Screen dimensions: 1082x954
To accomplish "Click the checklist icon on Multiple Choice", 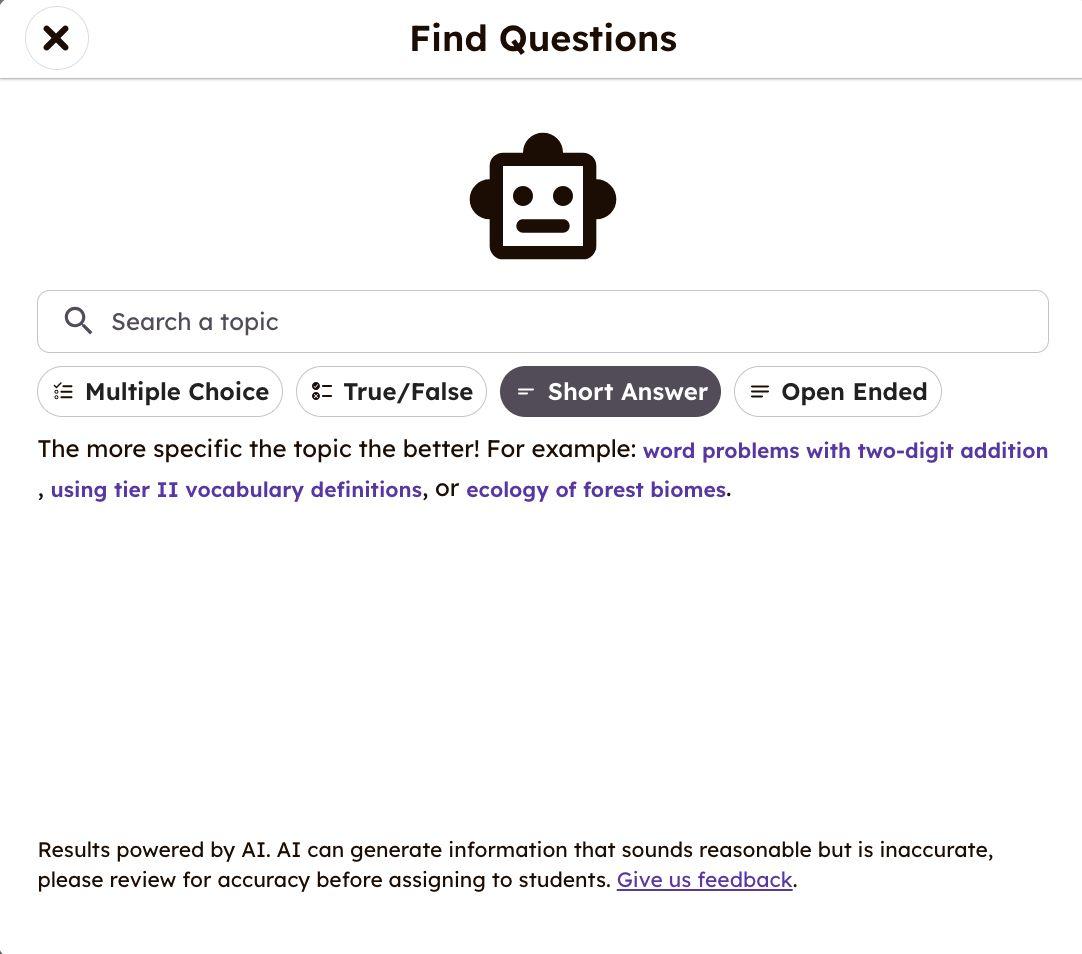I will click(64, 392).
